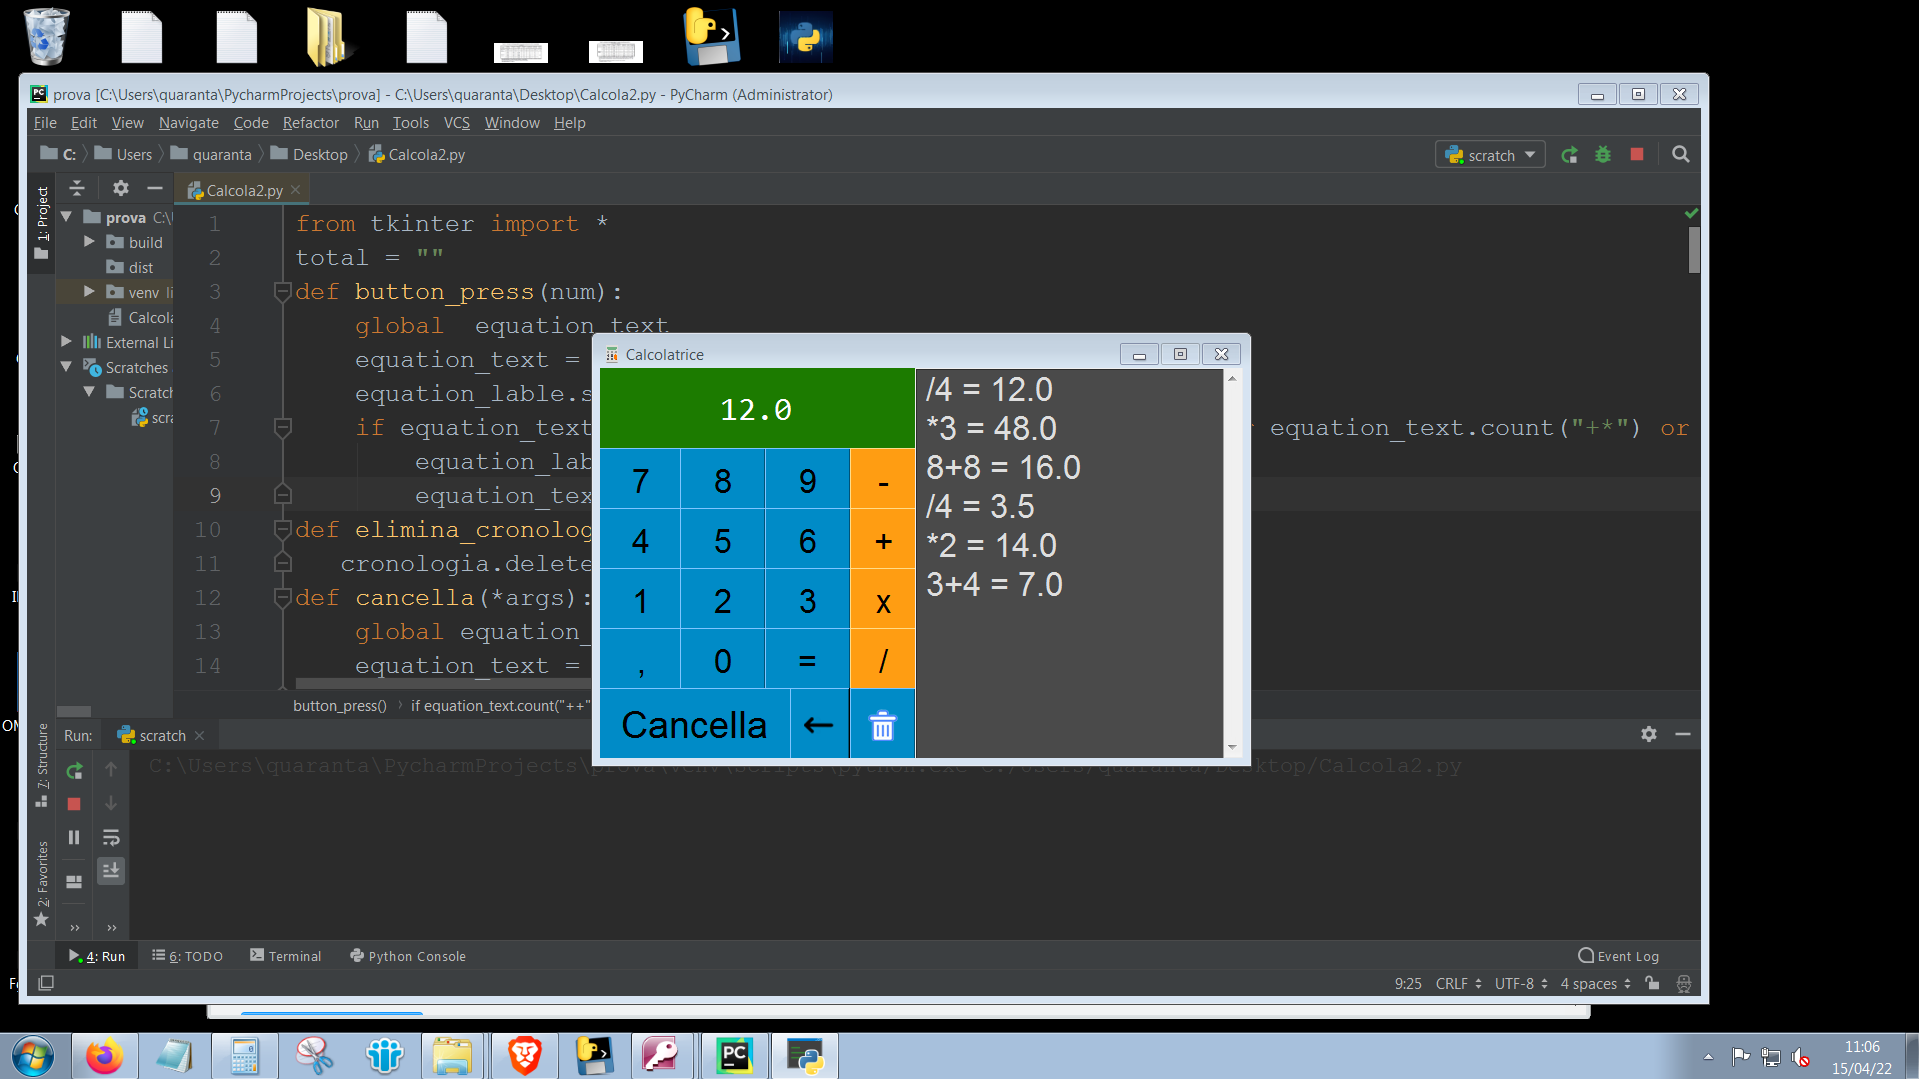Switch to the Terminal tool tab

286,956
